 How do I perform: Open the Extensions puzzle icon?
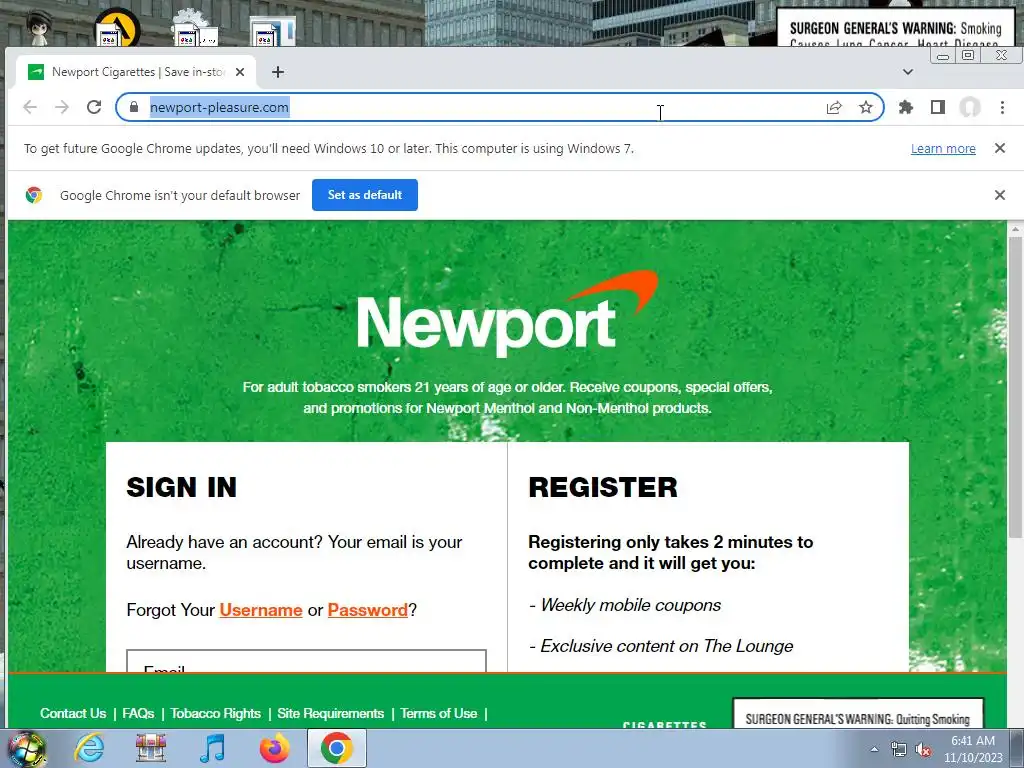coord(906,107)
